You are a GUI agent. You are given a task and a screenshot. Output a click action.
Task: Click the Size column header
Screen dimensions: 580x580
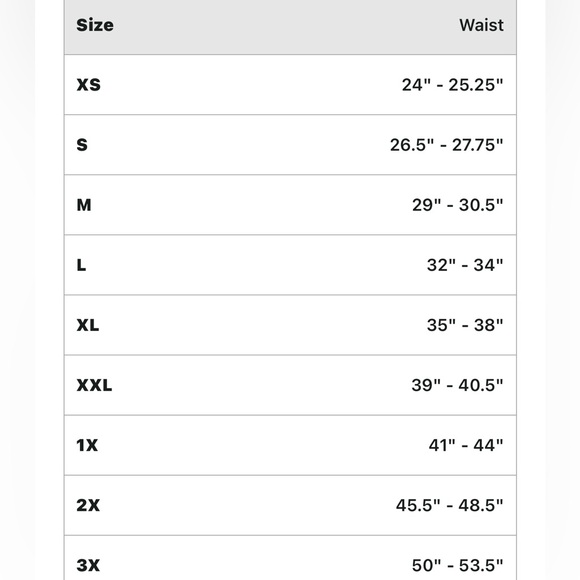95,25
